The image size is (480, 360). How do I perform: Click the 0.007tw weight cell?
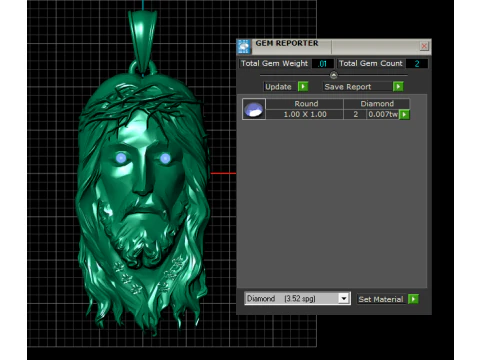pos(383,114)
